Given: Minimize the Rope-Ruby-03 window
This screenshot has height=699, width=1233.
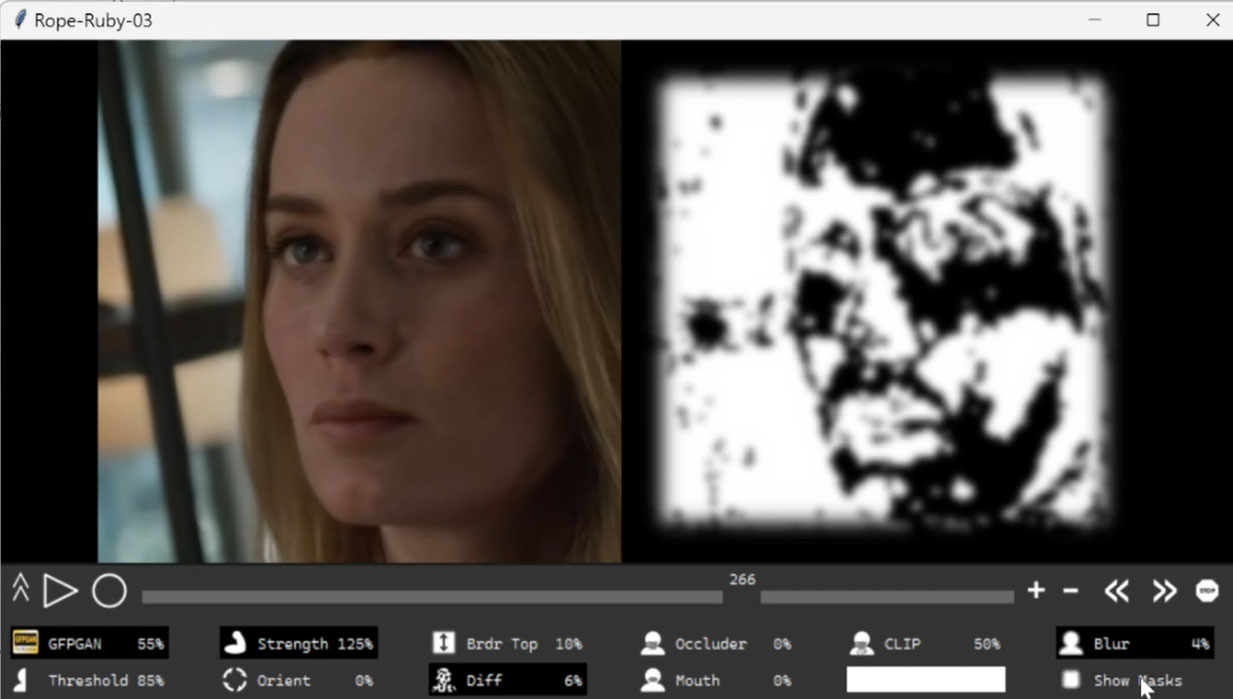Looking at the screenshot, I should [x=1095, y=20].
